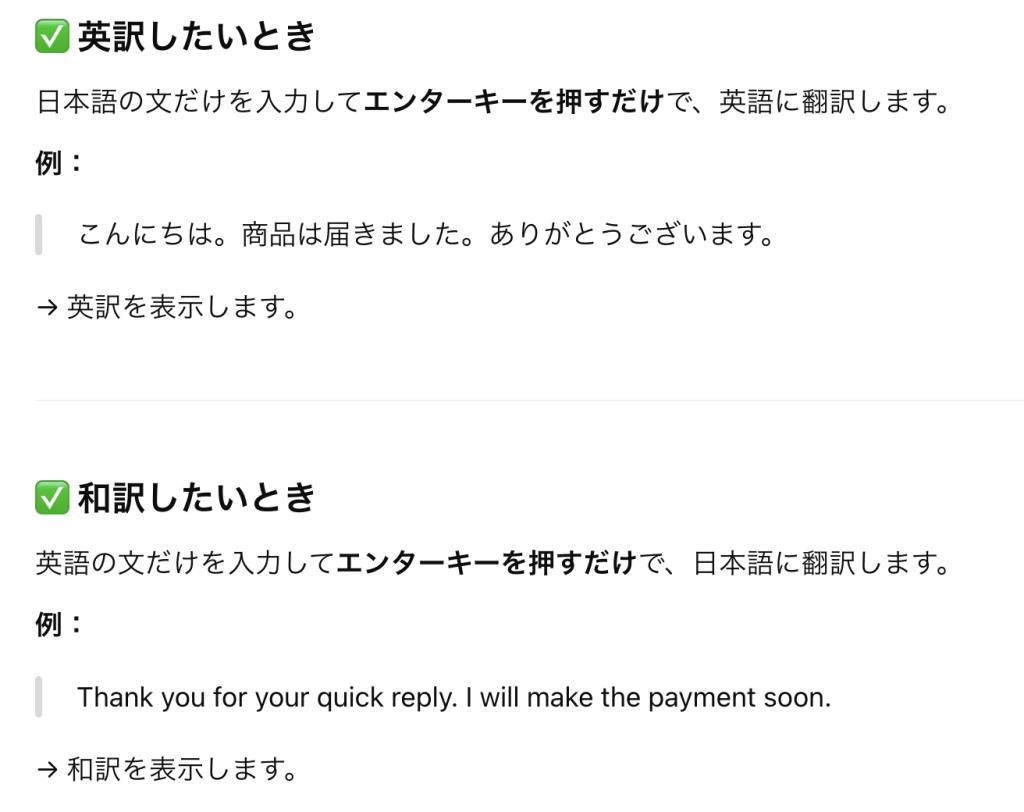Click the second 例: label

click(59, 625)
